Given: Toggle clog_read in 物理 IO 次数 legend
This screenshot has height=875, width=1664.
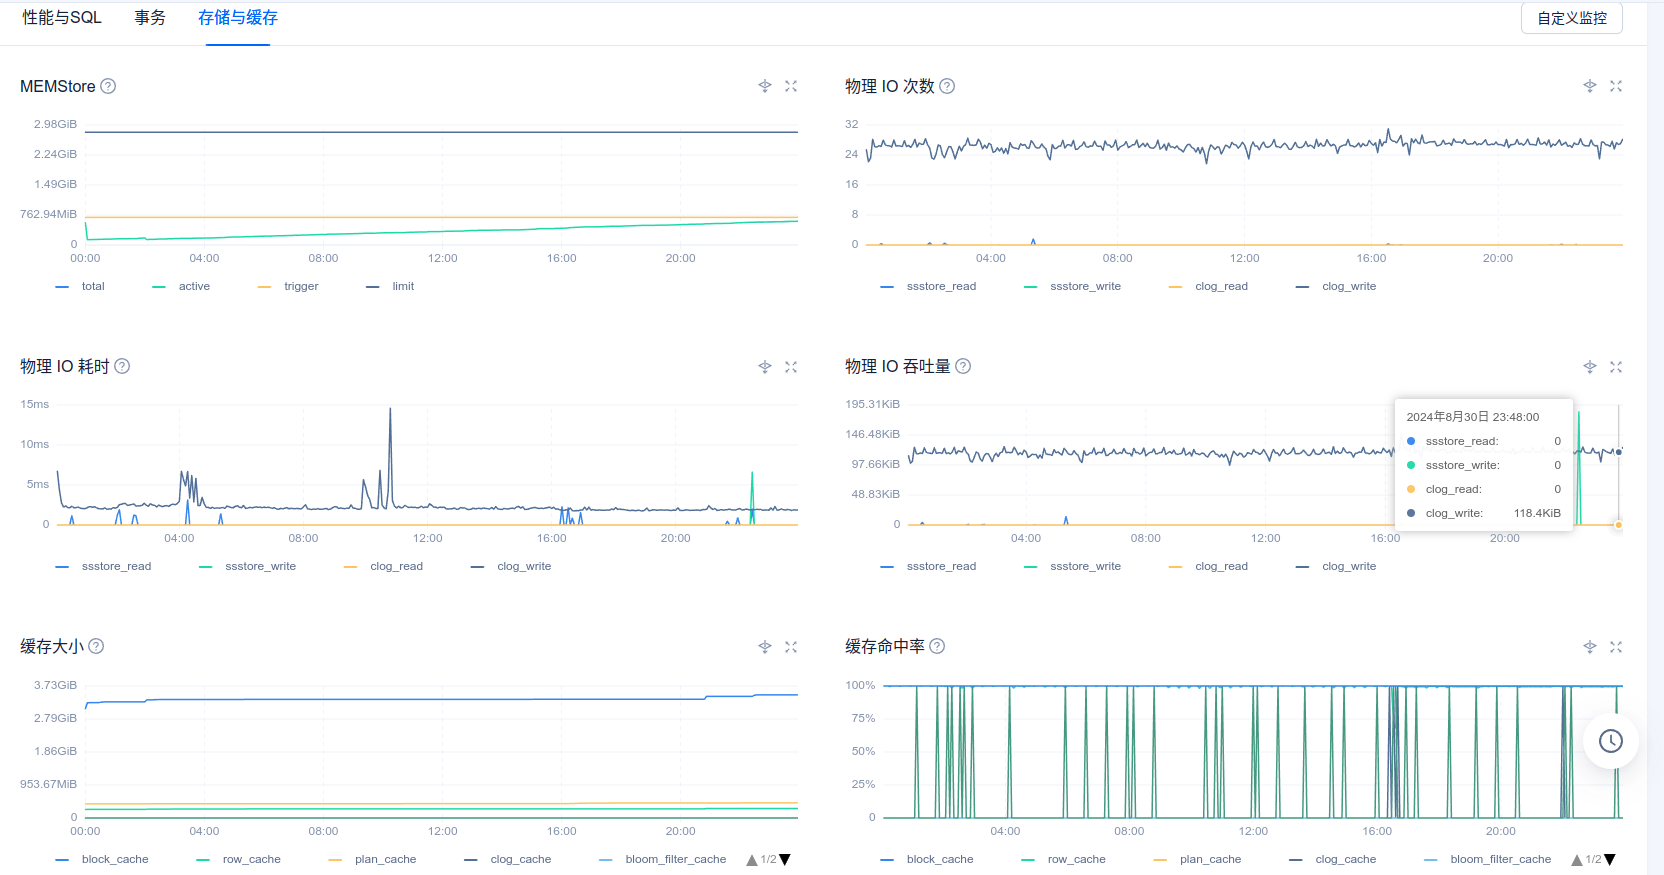Looking at the screenshot, I should pyautogui.click(x=1208, y=286).
